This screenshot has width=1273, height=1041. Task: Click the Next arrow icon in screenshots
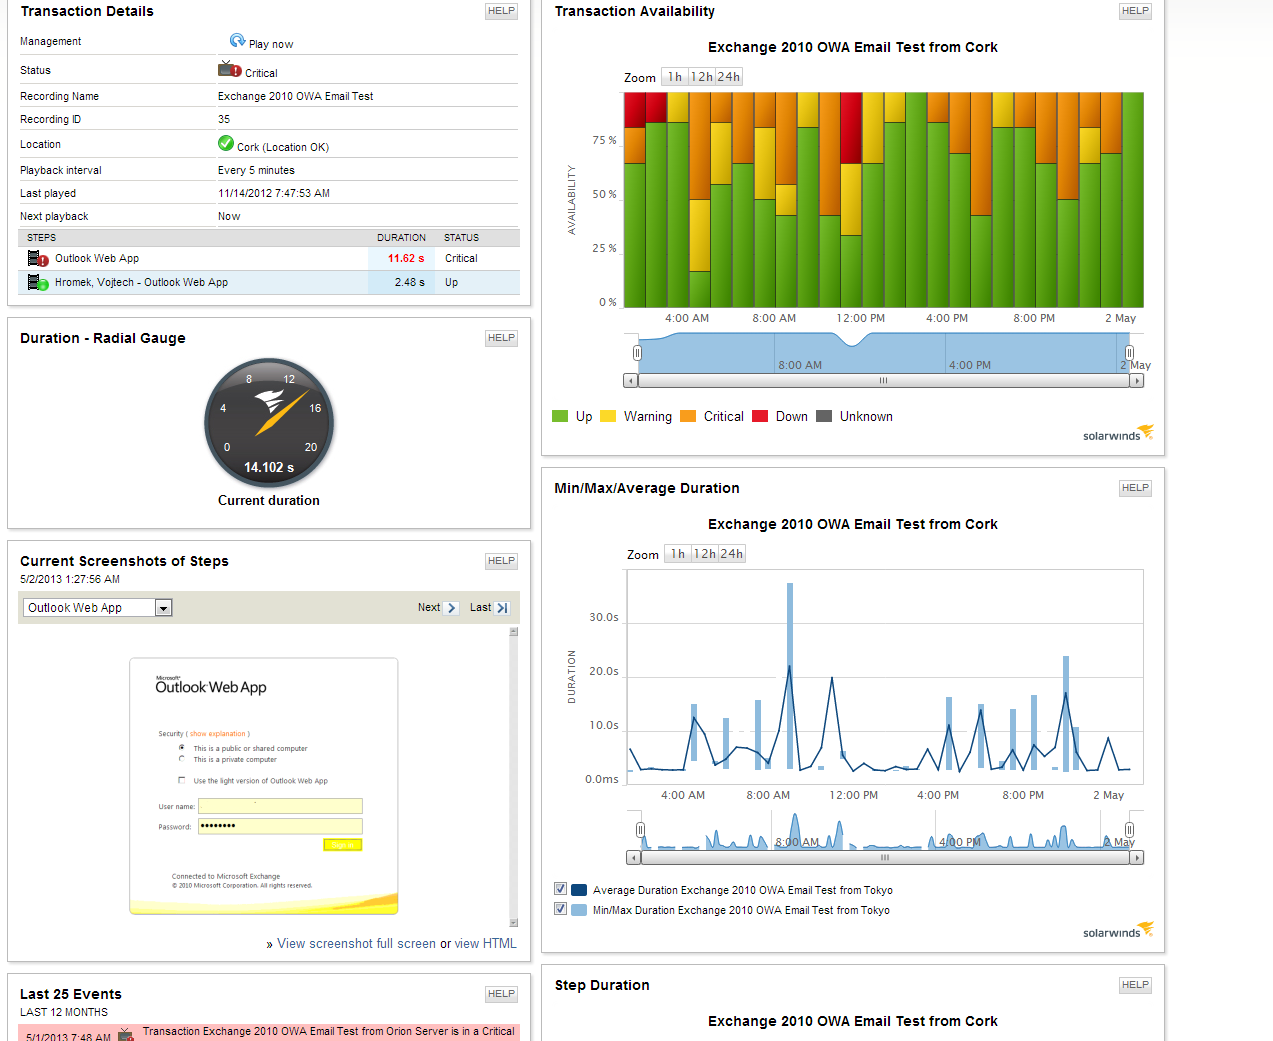click(x=451, y=608)
